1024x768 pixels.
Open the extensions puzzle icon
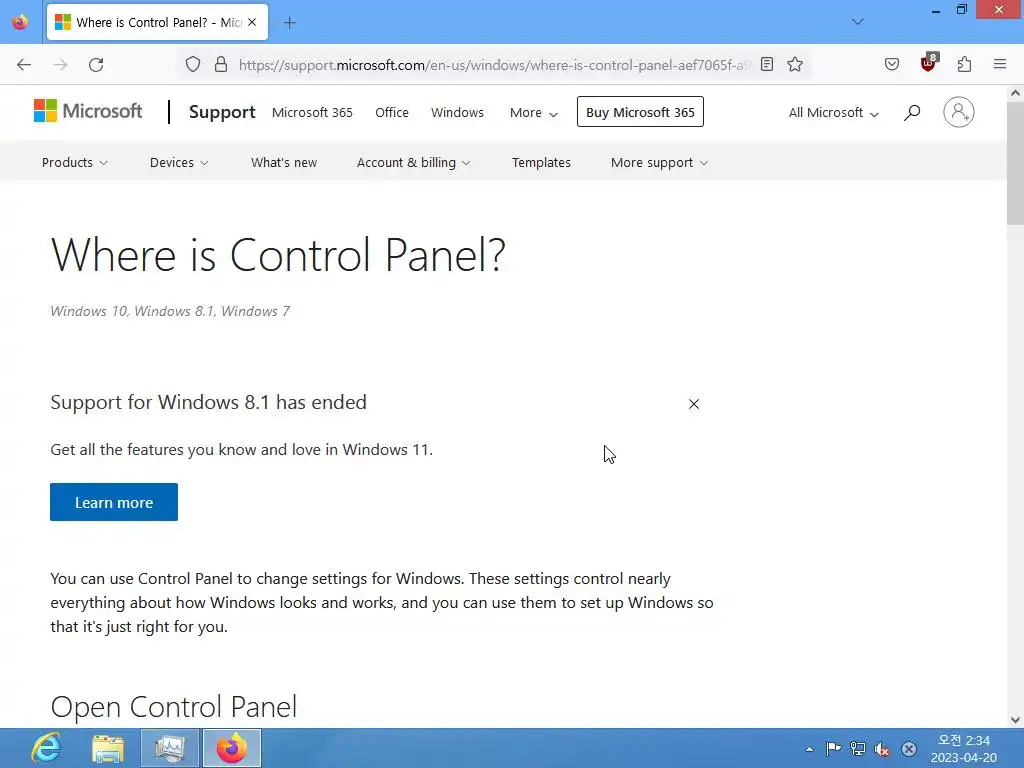pyautogui.click(x=964, y=65)
